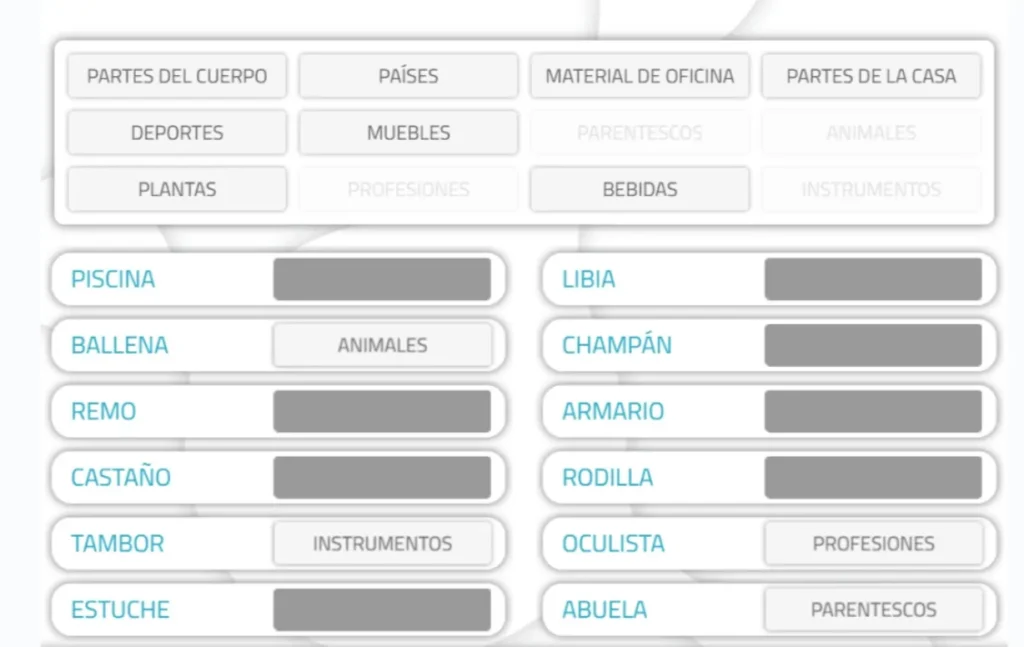Click the gray answer slot for ARMARIO

(873, 411)
